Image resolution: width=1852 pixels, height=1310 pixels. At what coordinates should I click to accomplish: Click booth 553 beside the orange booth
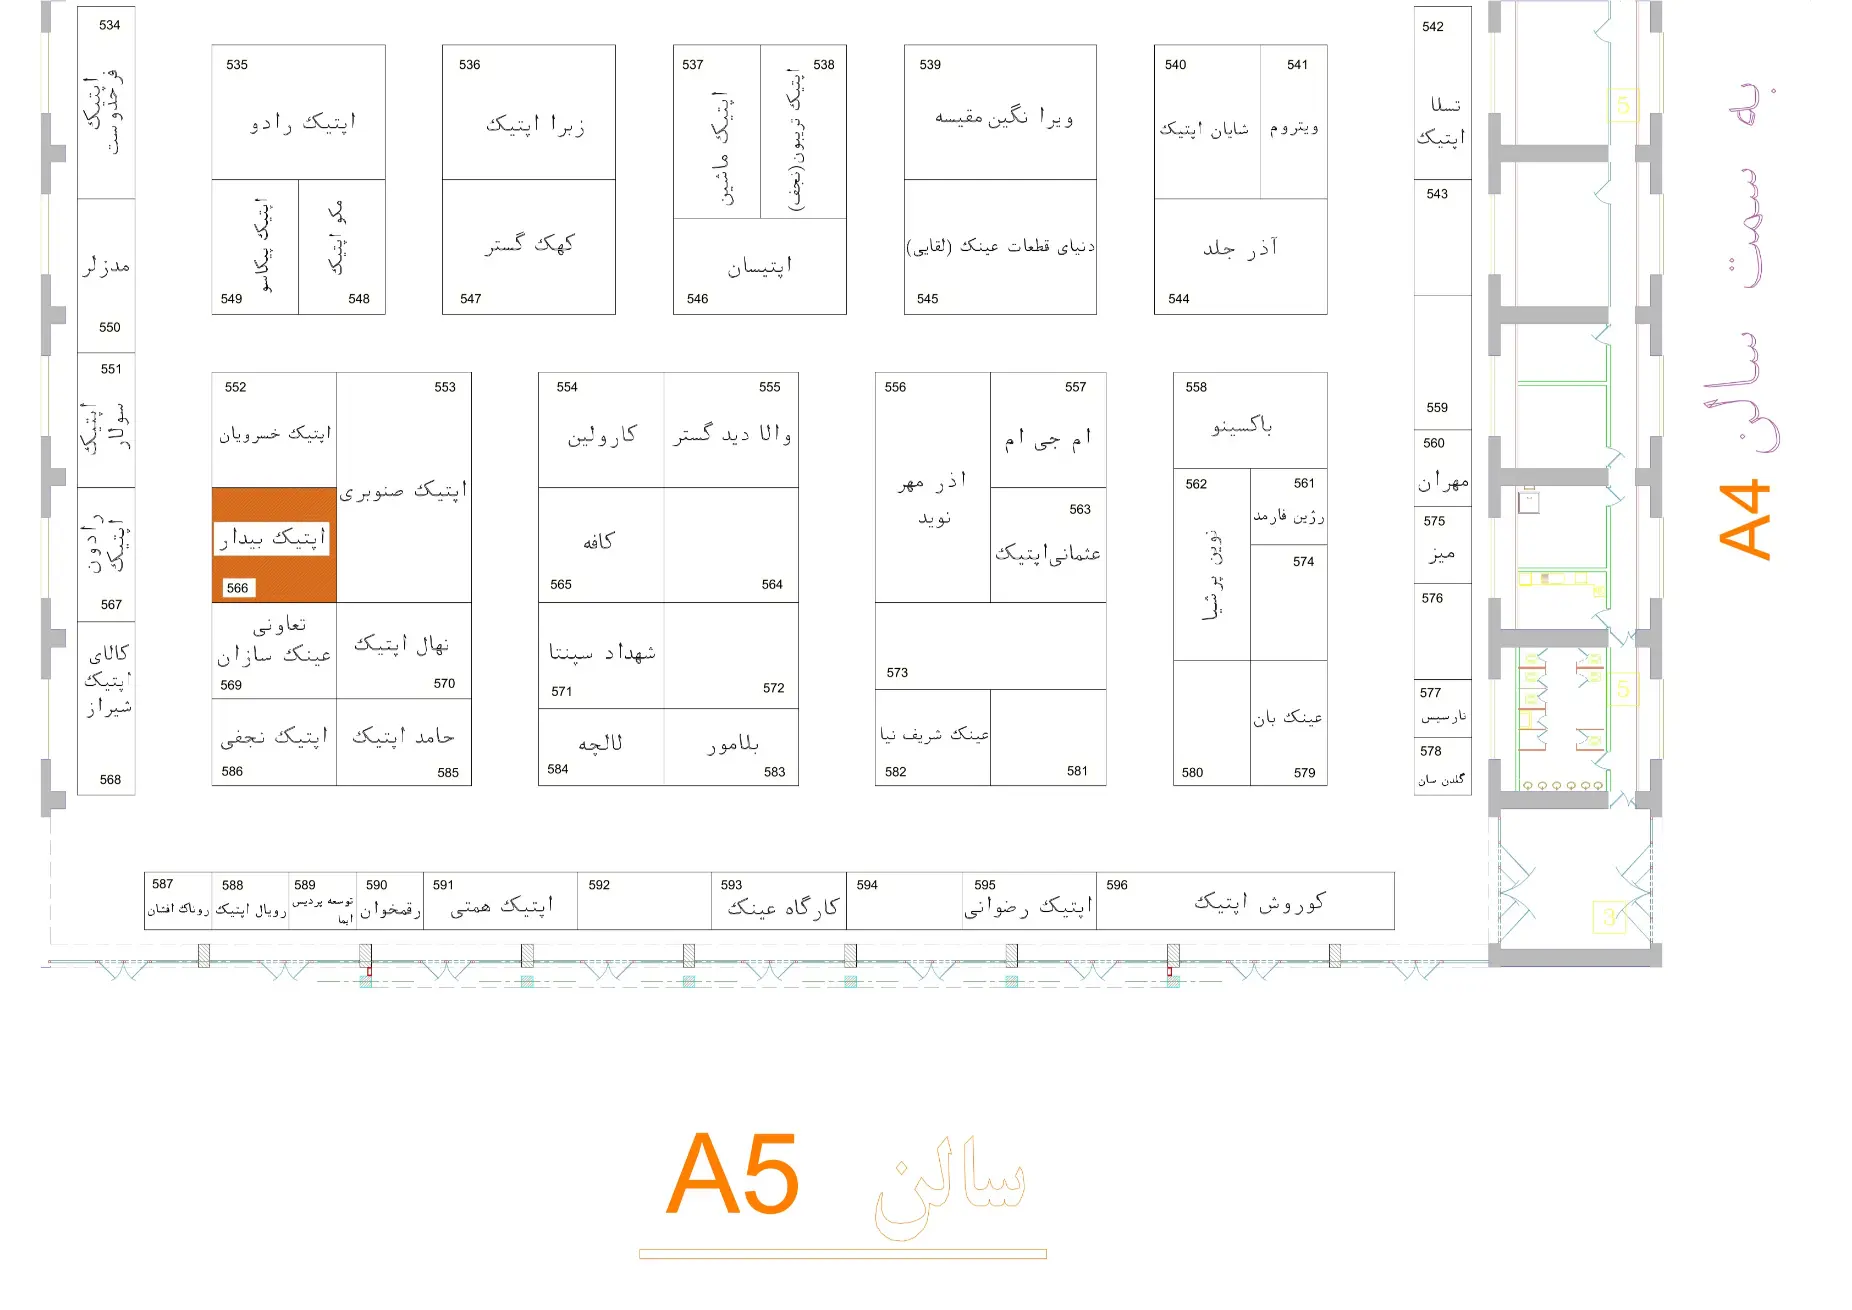[404, 487]
